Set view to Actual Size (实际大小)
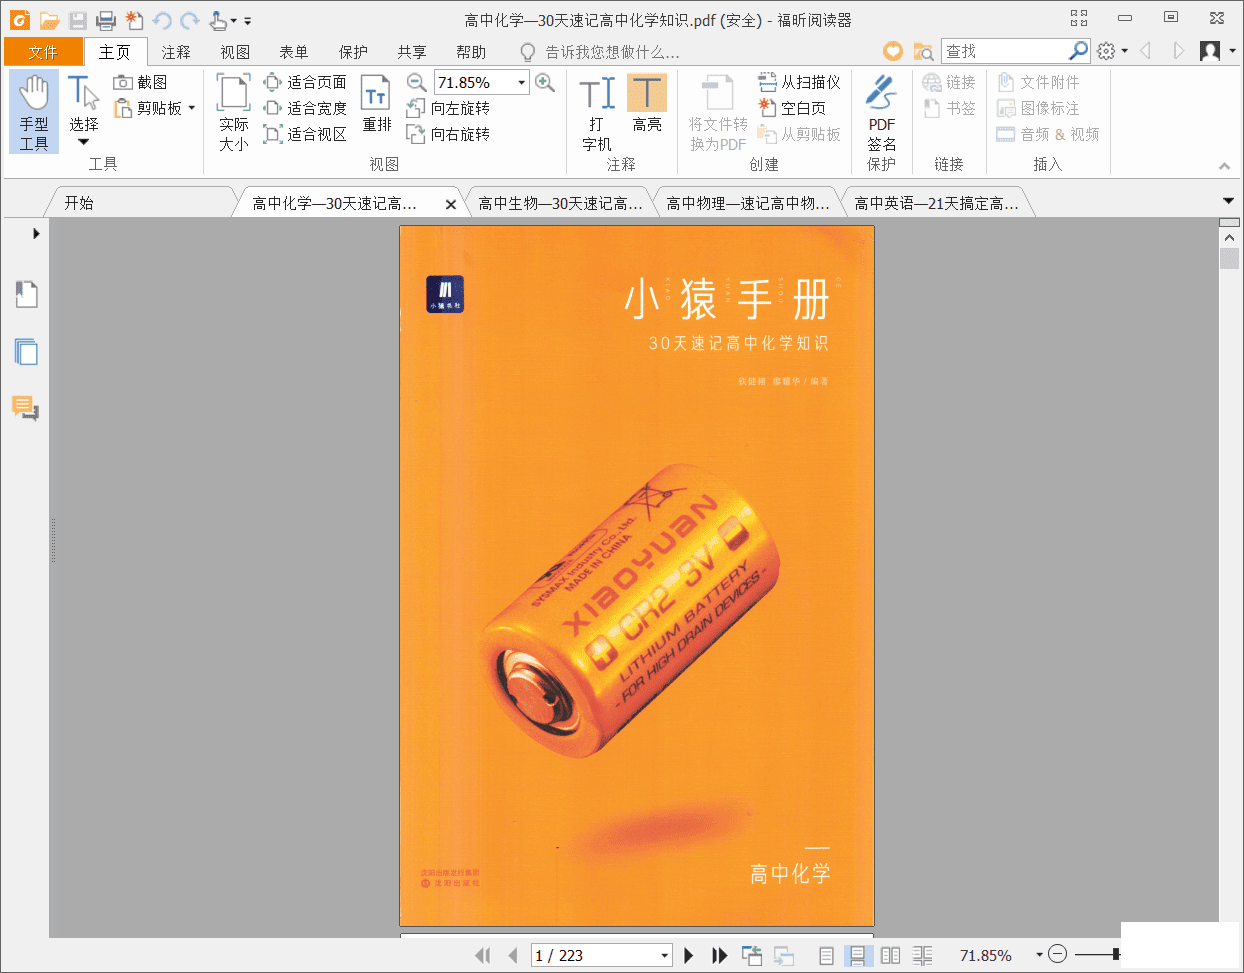 click(x=234, y=112)
